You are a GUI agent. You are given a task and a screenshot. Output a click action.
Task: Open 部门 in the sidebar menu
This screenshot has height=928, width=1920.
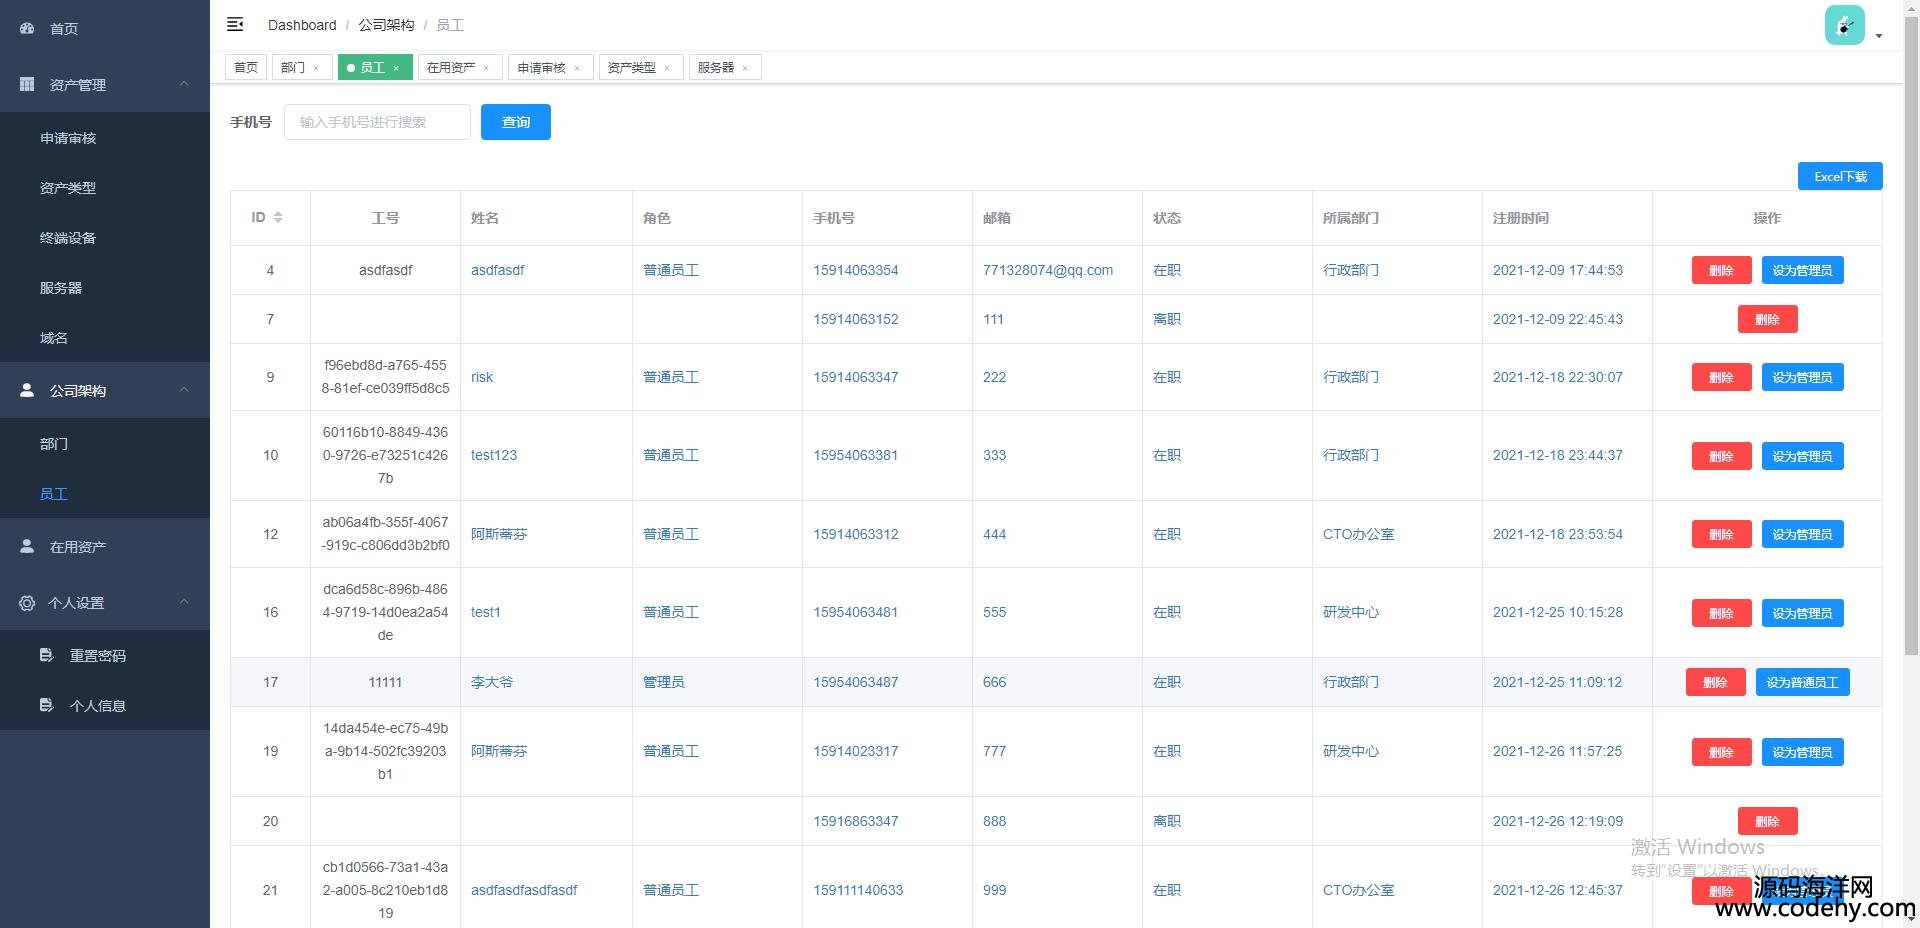click(54, 444)
